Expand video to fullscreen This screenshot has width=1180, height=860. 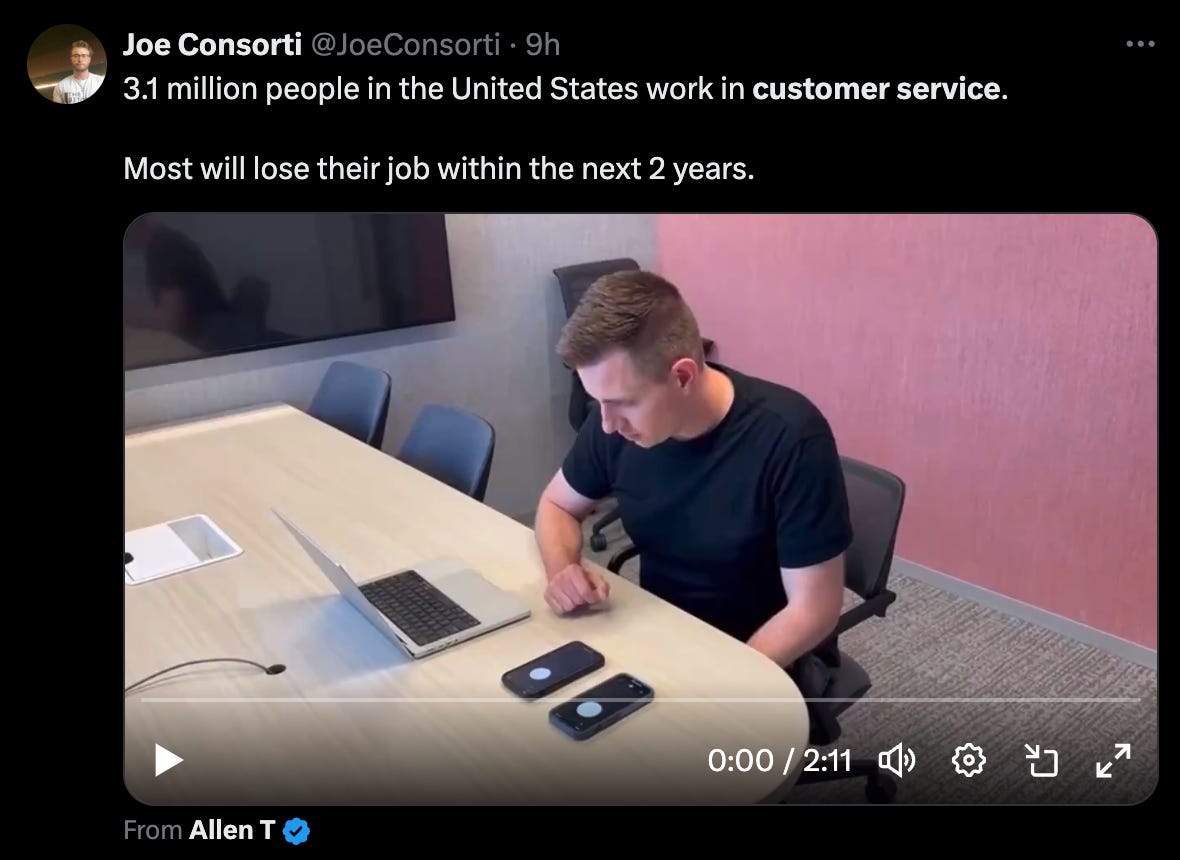[x=1113, y=761]
